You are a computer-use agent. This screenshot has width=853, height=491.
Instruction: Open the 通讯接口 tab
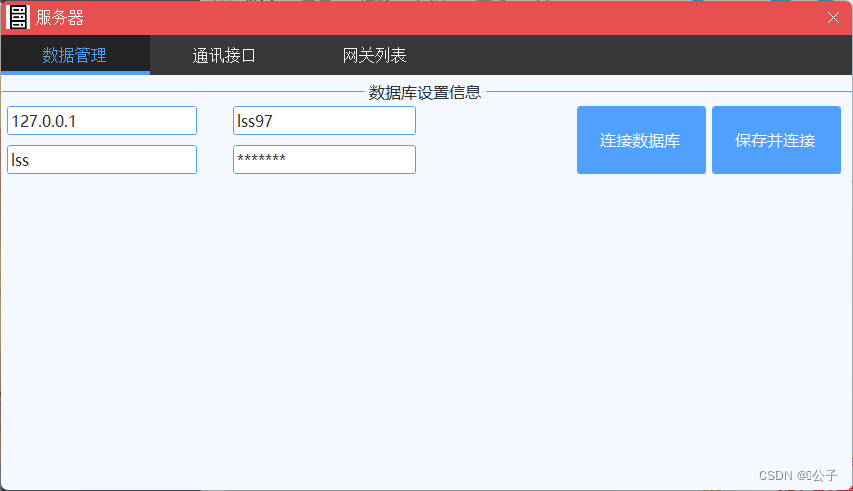point(224,55)
